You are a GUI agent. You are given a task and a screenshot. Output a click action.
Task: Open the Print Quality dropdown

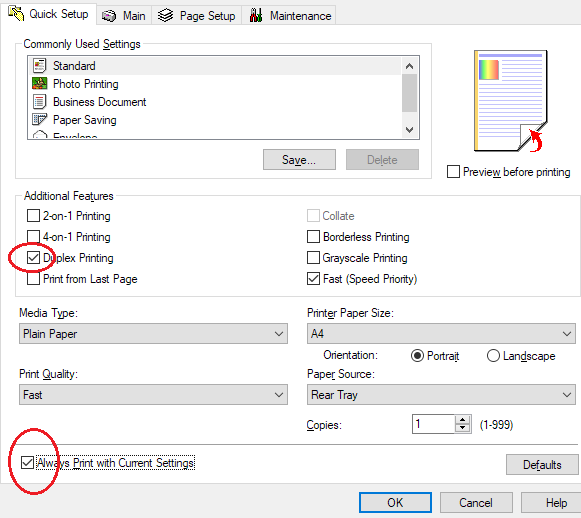pos(153,395)
